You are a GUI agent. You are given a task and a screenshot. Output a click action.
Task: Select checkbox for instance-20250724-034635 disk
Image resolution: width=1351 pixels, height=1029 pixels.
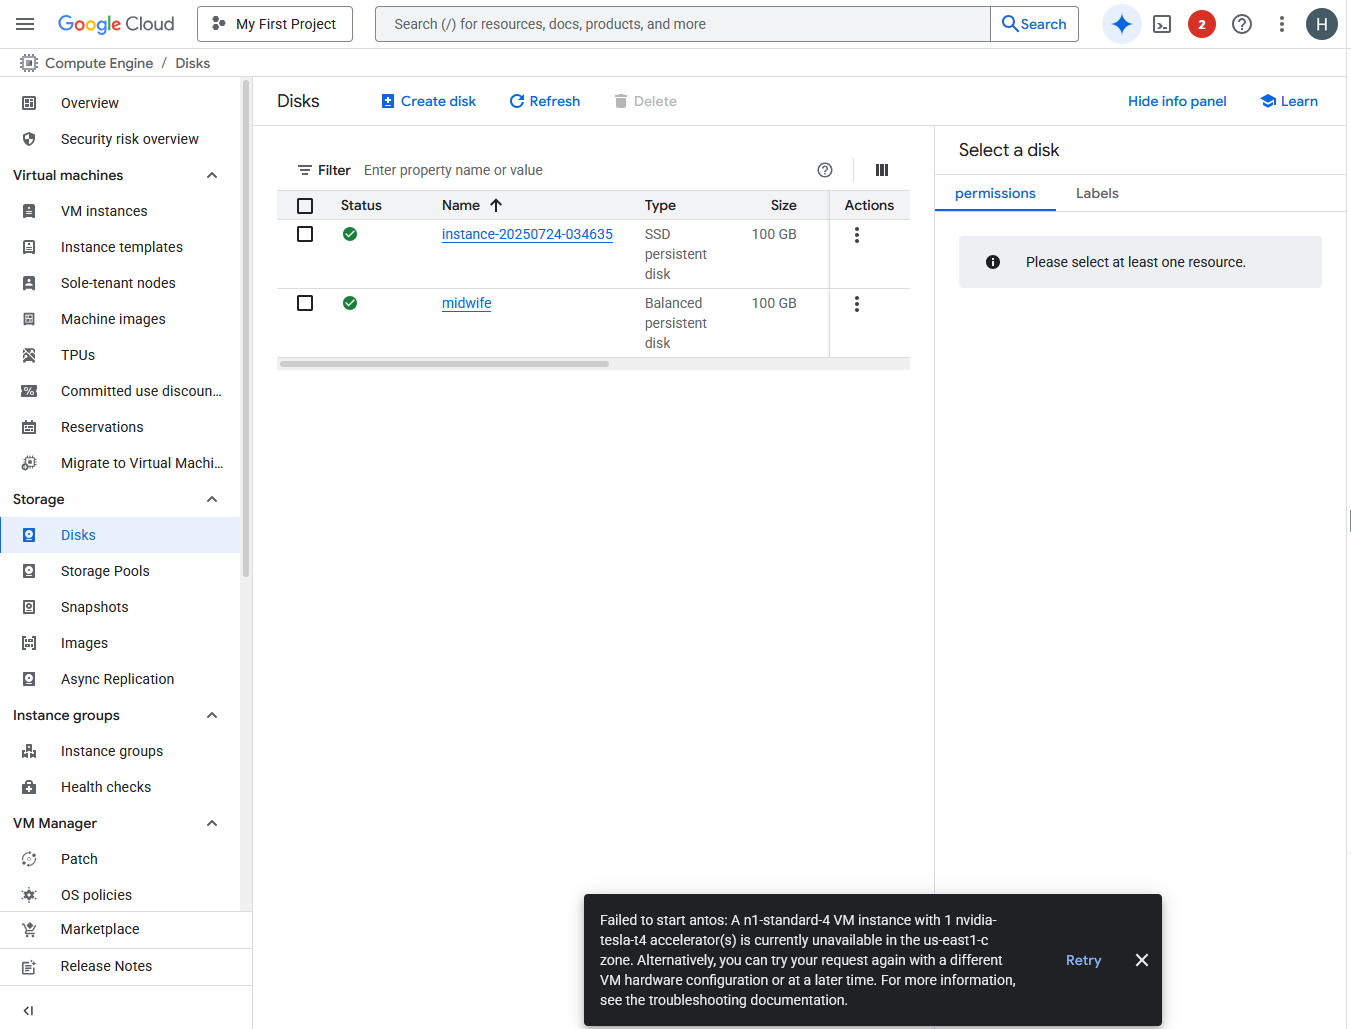point(305,234)
